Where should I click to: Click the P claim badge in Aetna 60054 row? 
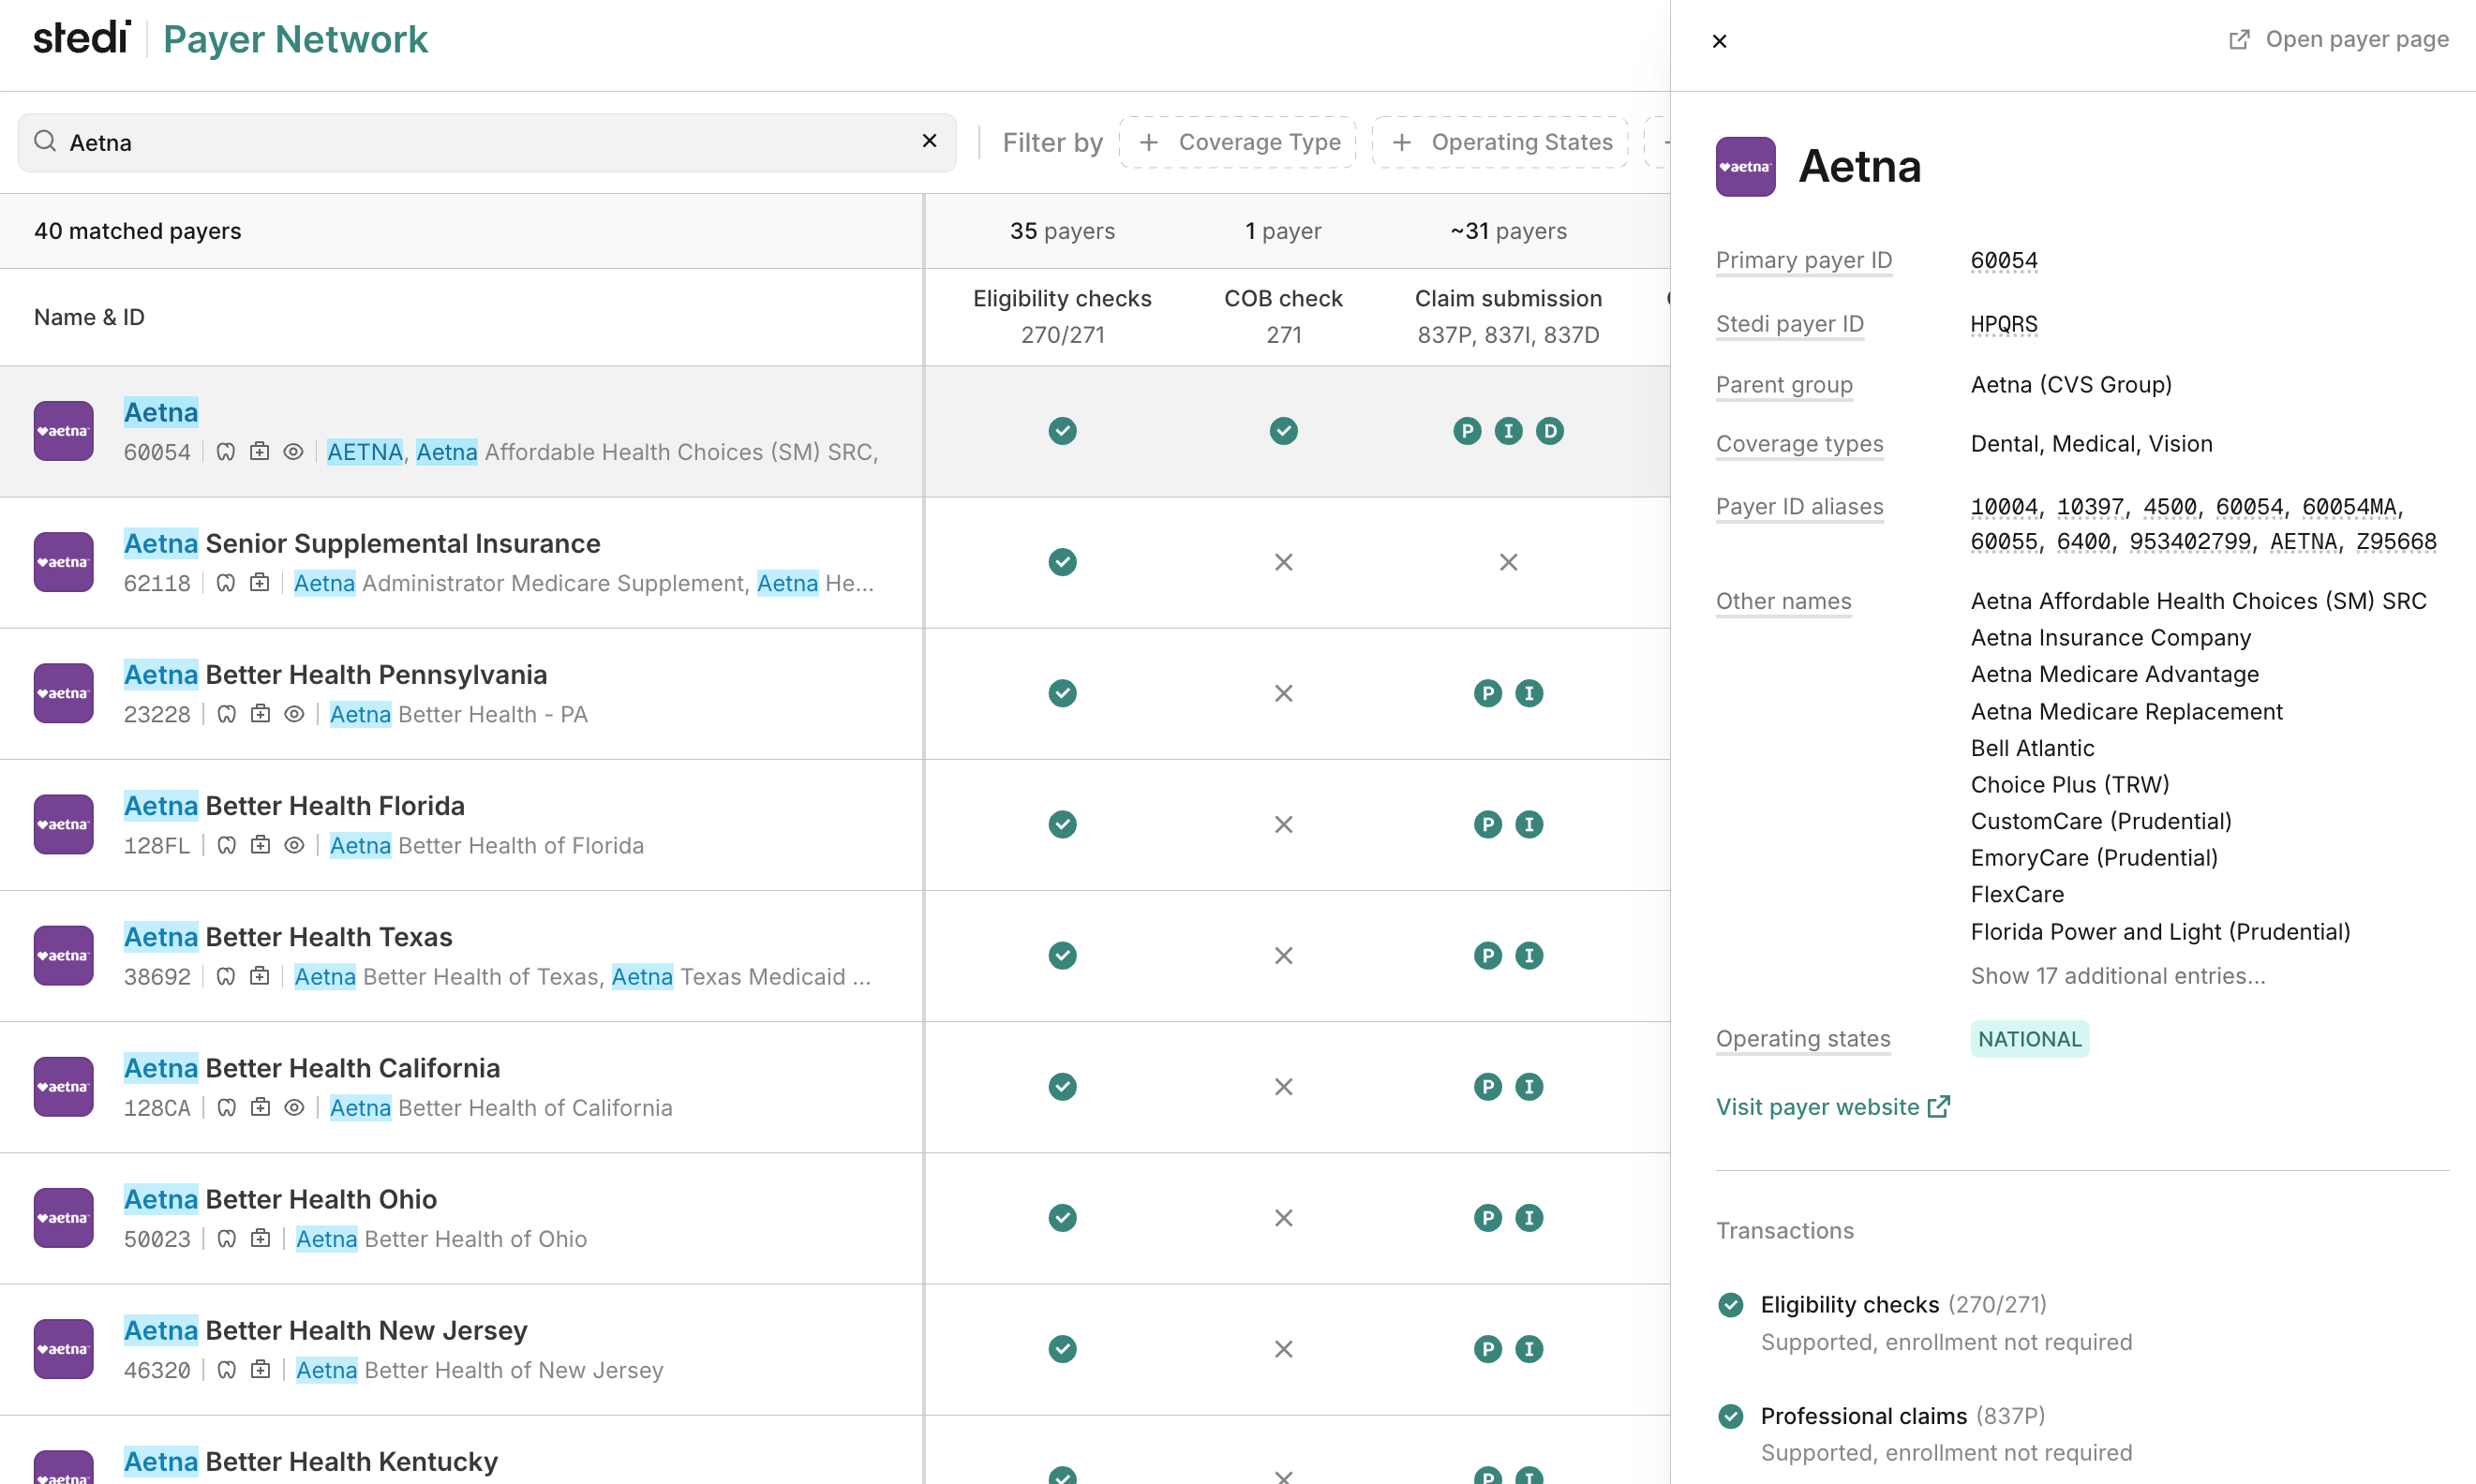point(1467,431)
